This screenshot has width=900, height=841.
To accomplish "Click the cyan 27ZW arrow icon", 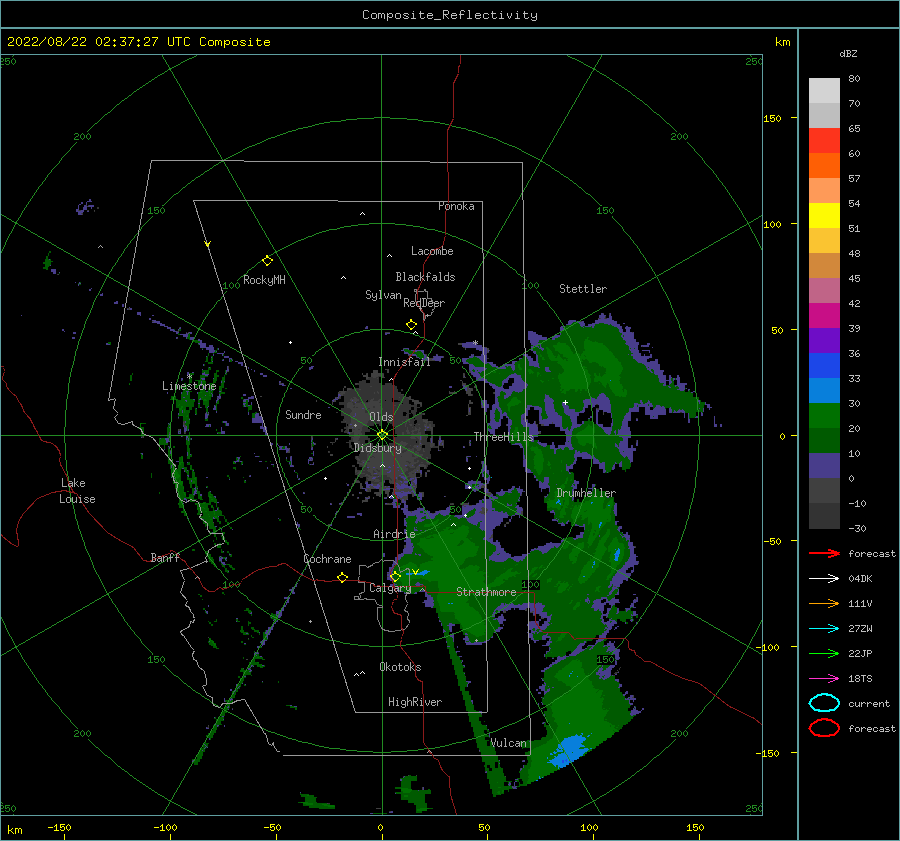I will [824, 629].
